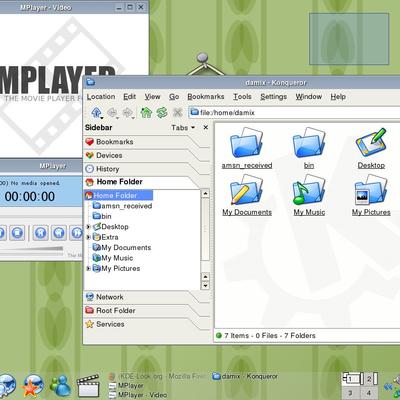Screen dimensions: 400x400
Task: Open history dropdown under Up arrow
Action: [x=101, y=118]
